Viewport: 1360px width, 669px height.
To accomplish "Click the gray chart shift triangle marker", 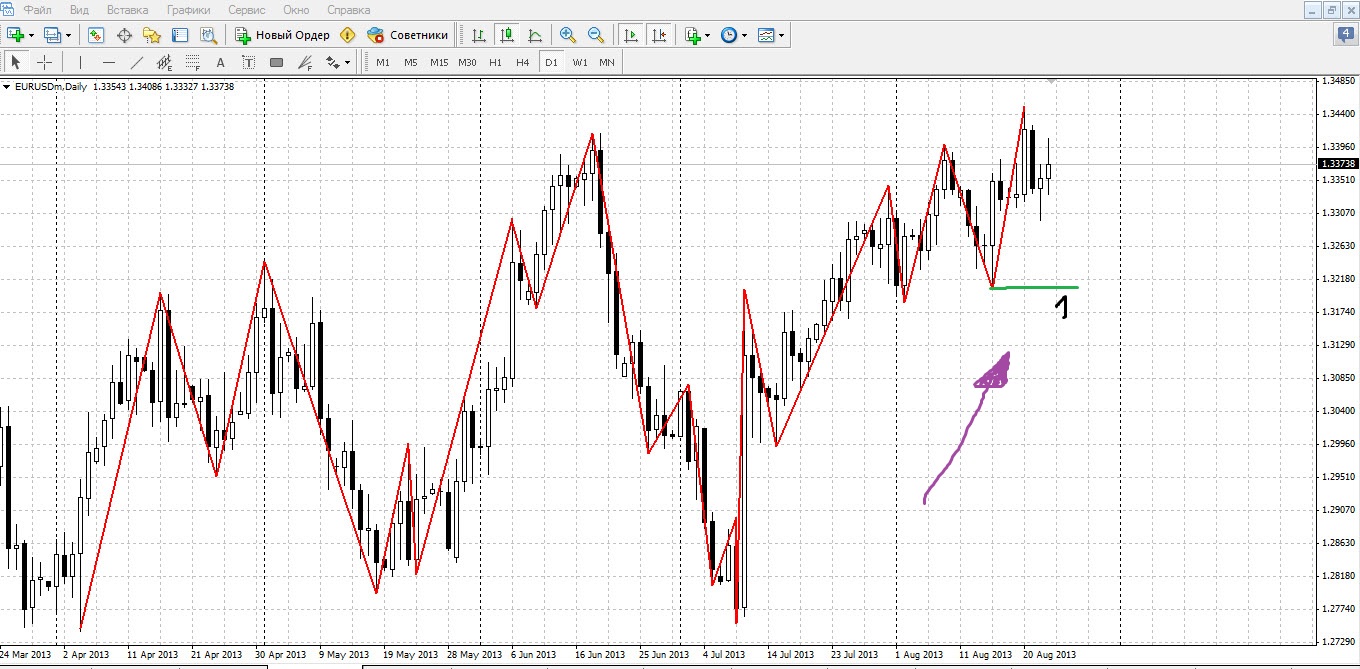I will (x=1051, y=80).
